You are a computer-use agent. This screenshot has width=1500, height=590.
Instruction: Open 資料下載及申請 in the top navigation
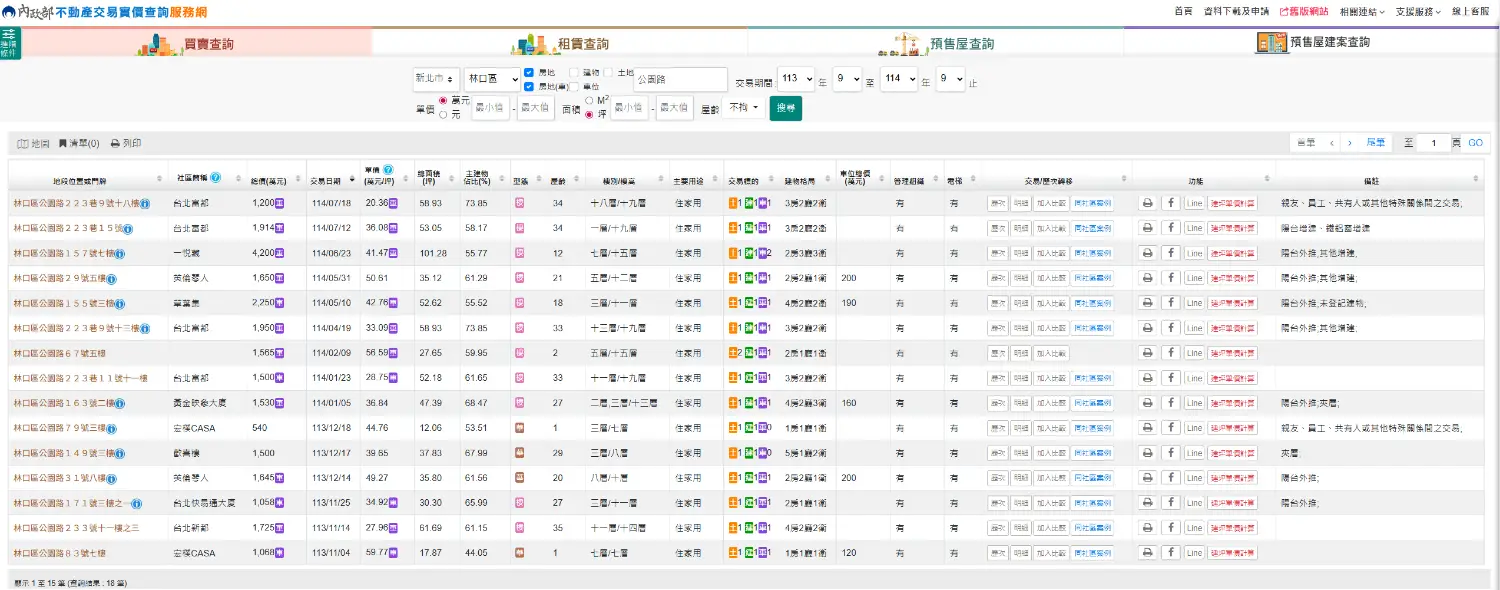(x=1236, y=12)
